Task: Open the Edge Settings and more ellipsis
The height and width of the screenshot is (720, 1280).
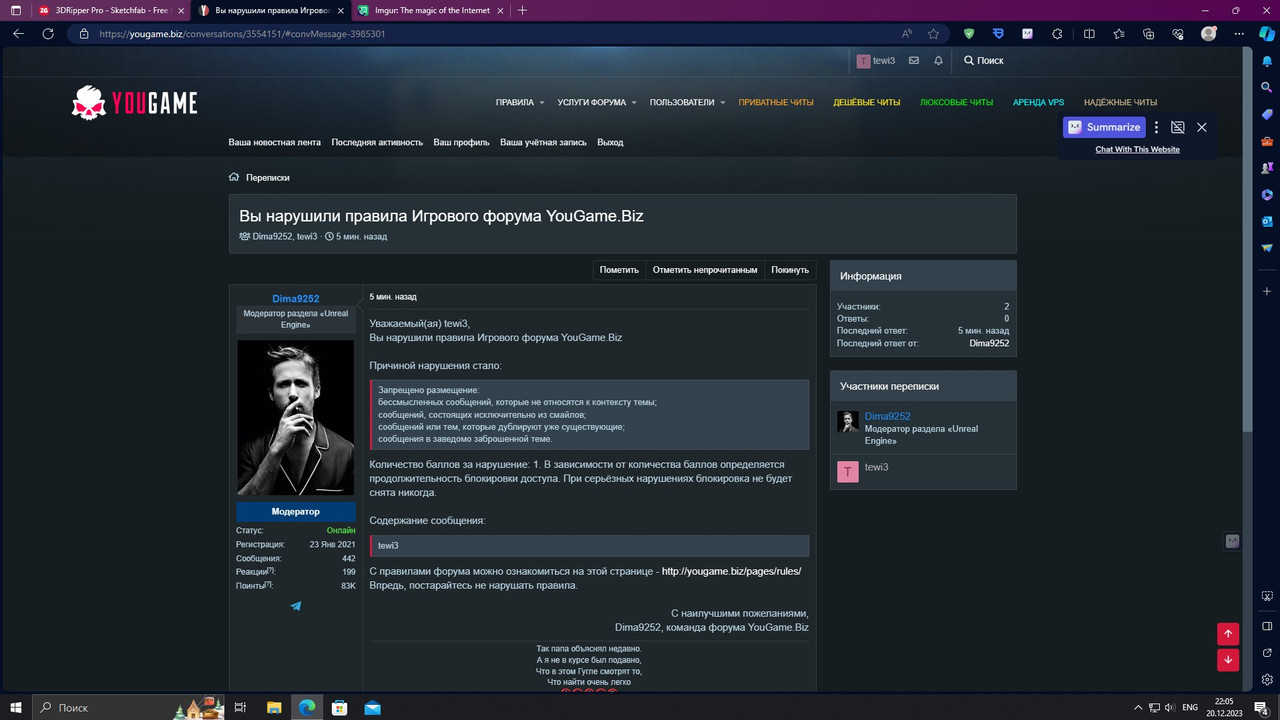Action: (x=1239, y=33)
